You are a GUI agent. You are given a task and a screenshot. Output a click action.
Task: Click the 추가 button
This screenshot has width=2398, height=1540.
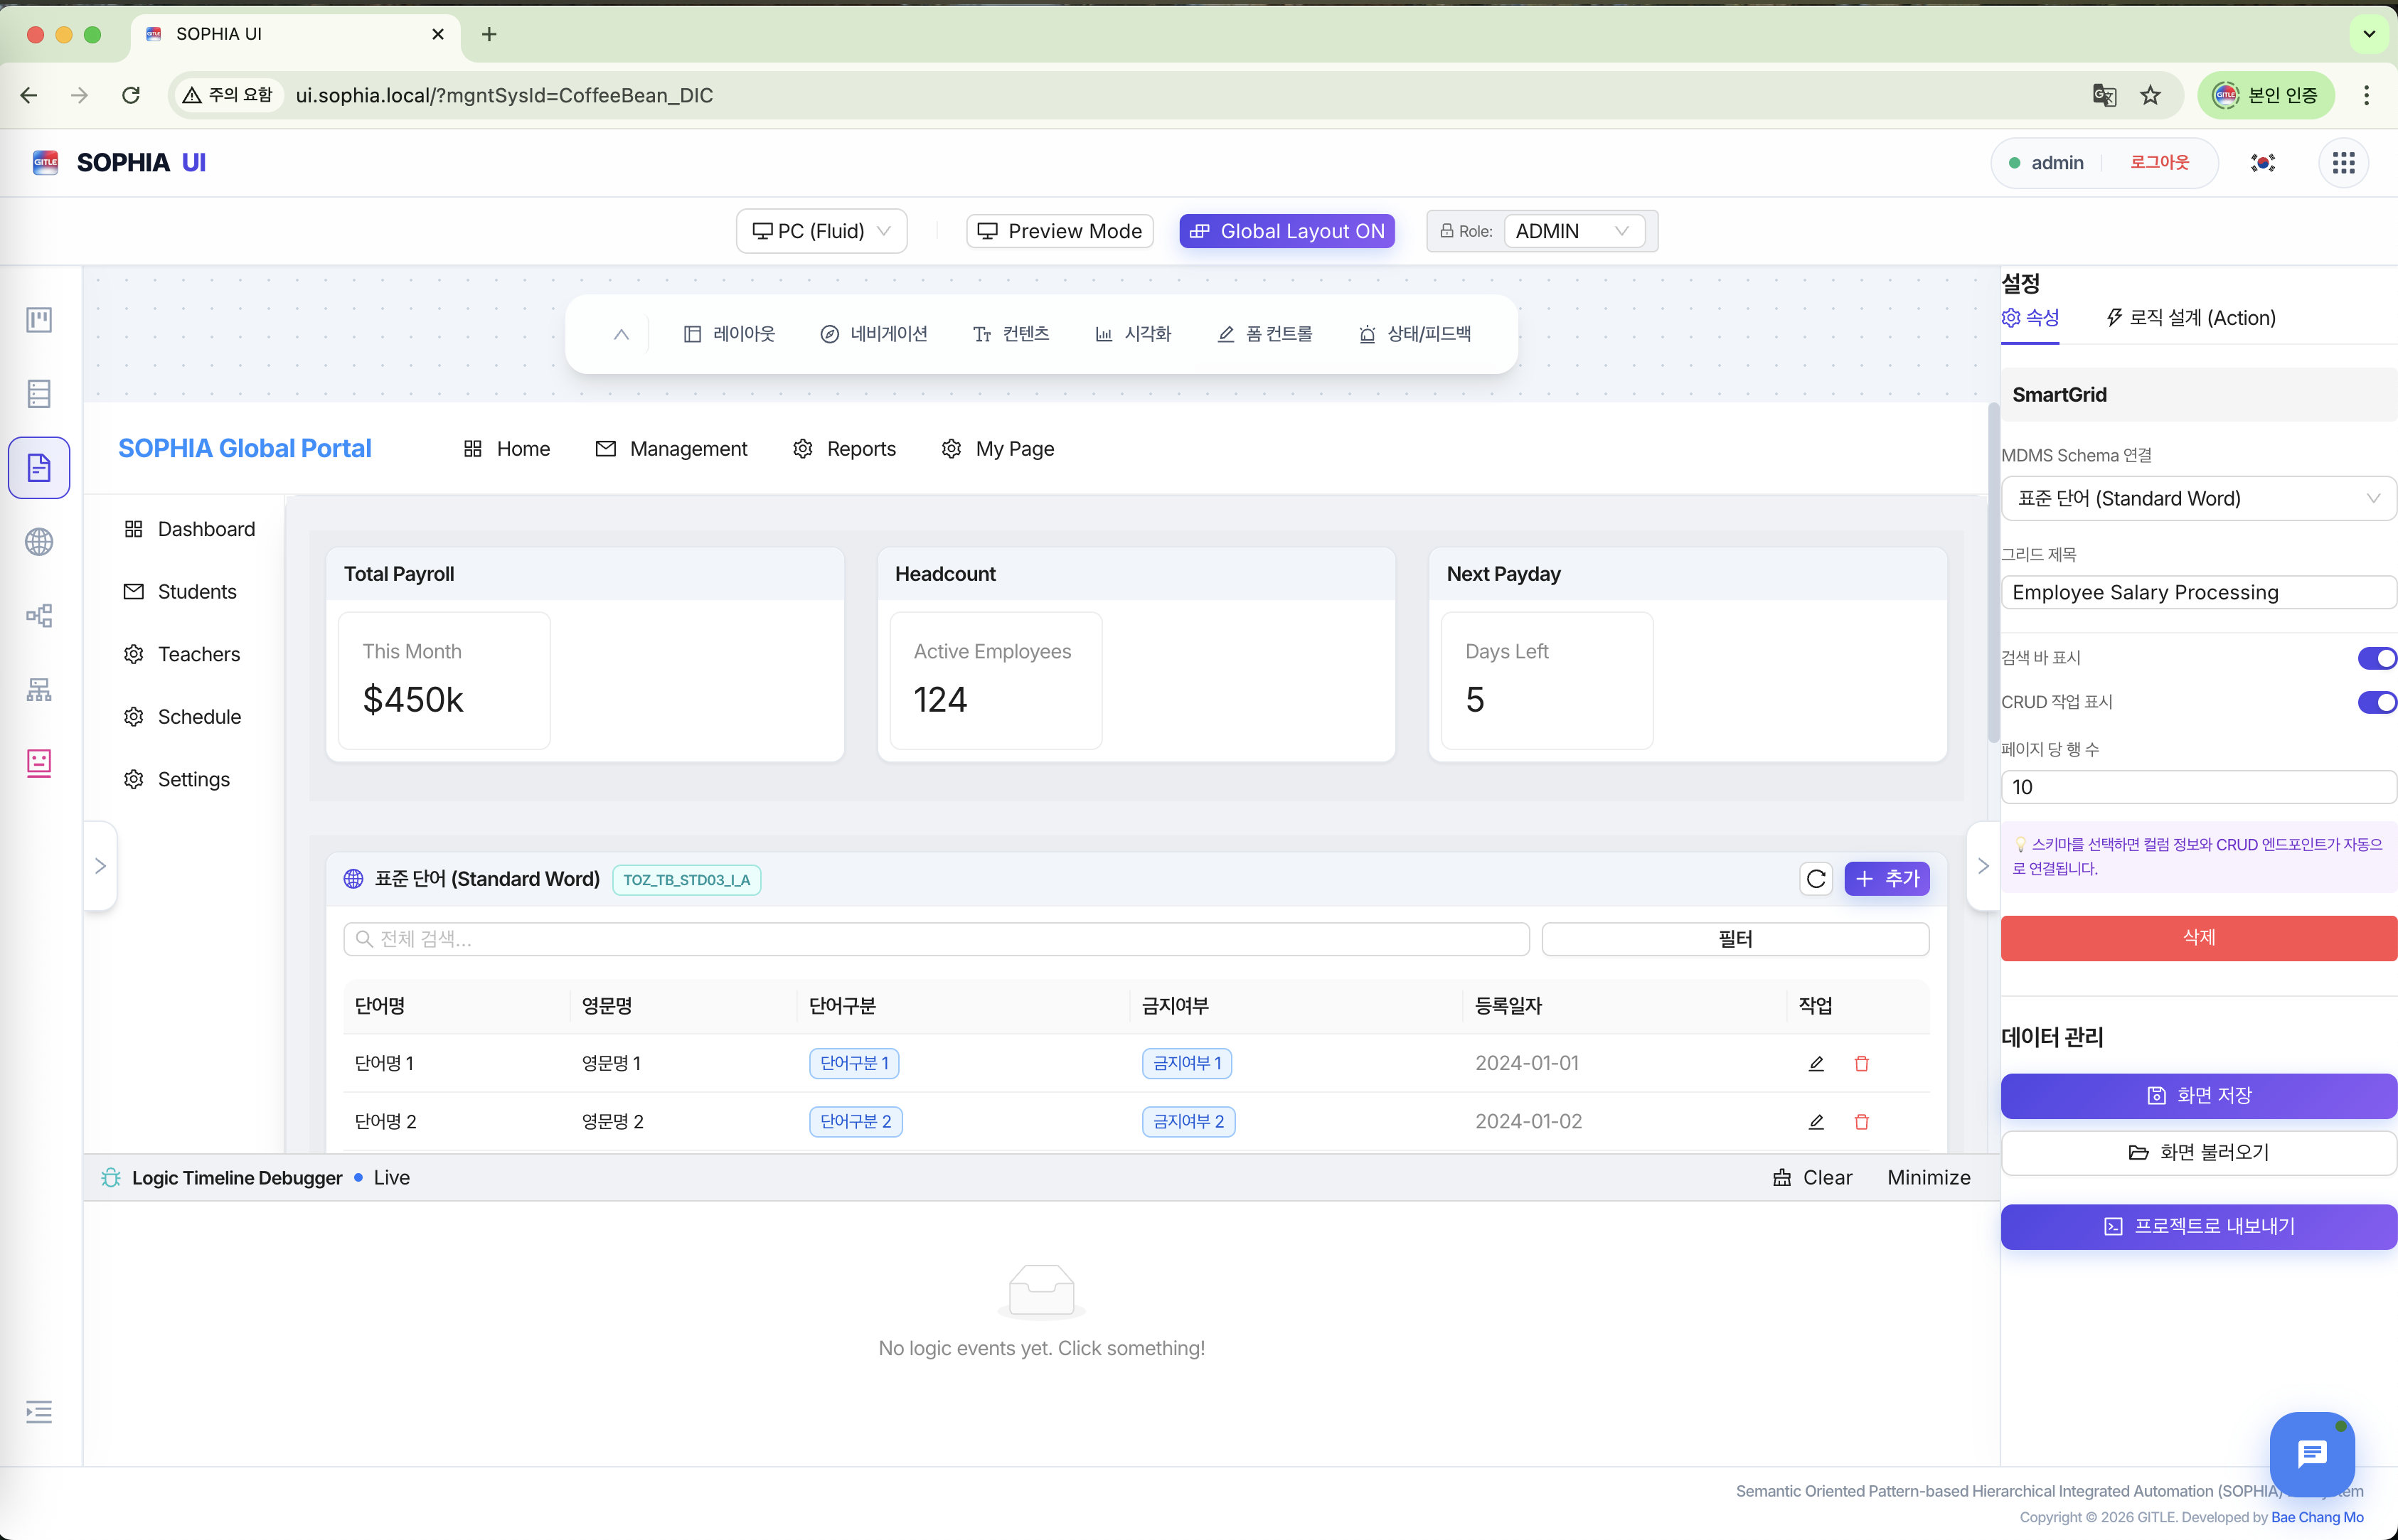(x=1886, y=879)
